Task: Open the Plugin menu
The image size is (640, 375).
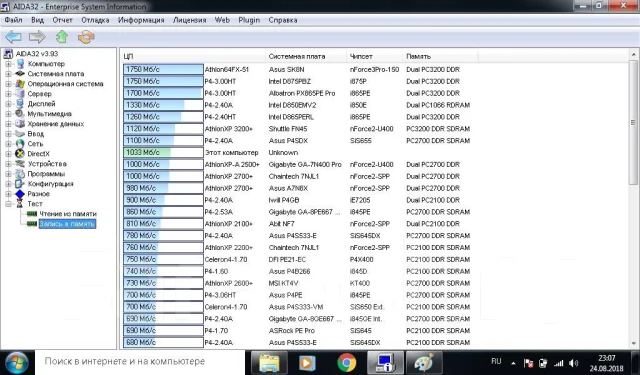Action: pos(249,20)
